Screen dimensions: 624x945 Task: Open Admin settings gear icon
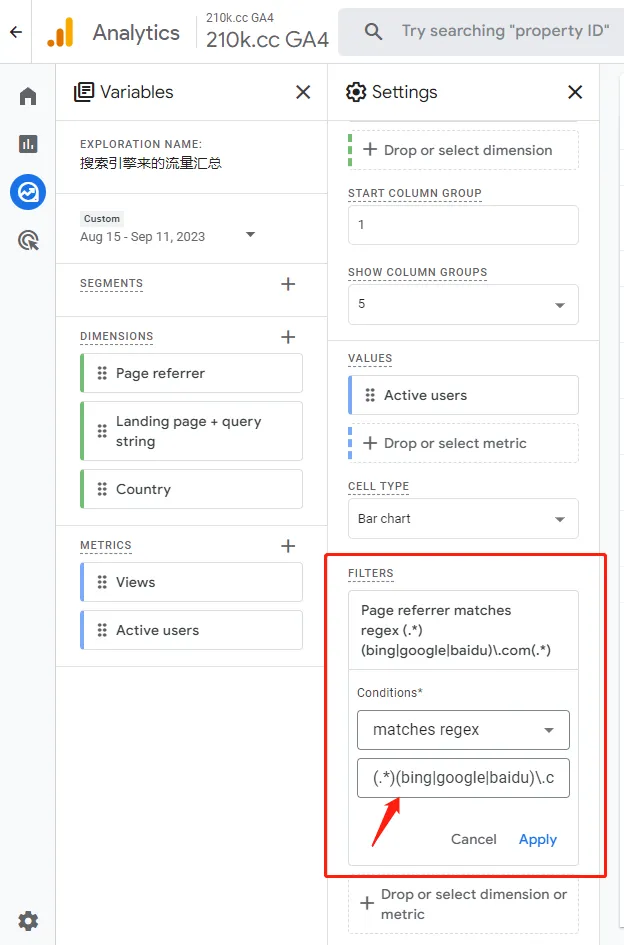tap(28, 920)
